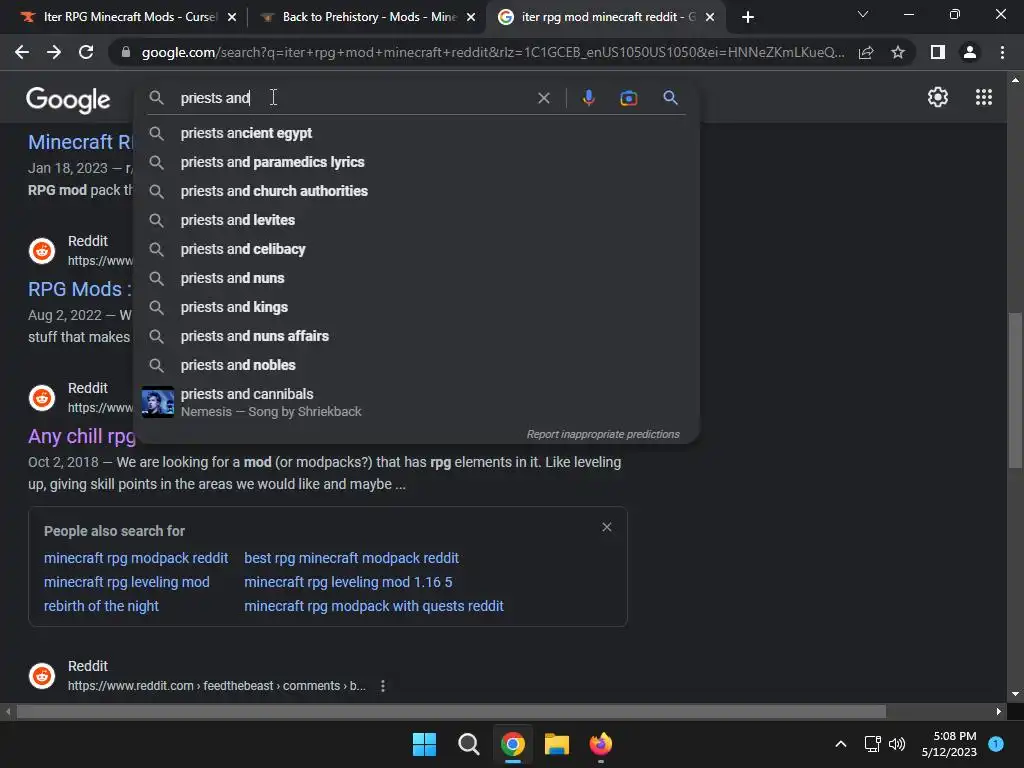The height and width of the screenshot is (768, 1024).
Task: Click the horizontal page scrollbar
Action: pos(451,711)
